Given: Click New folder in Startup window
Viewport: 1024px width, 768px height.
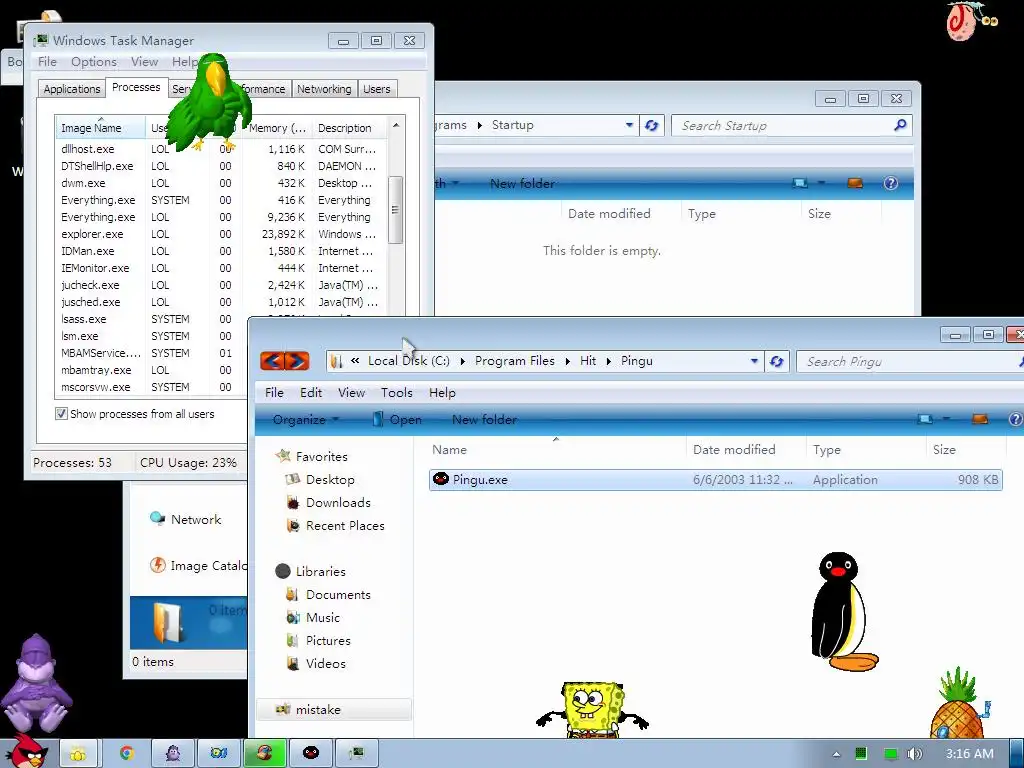Looking at the screenshot, I should click(522, 184).
